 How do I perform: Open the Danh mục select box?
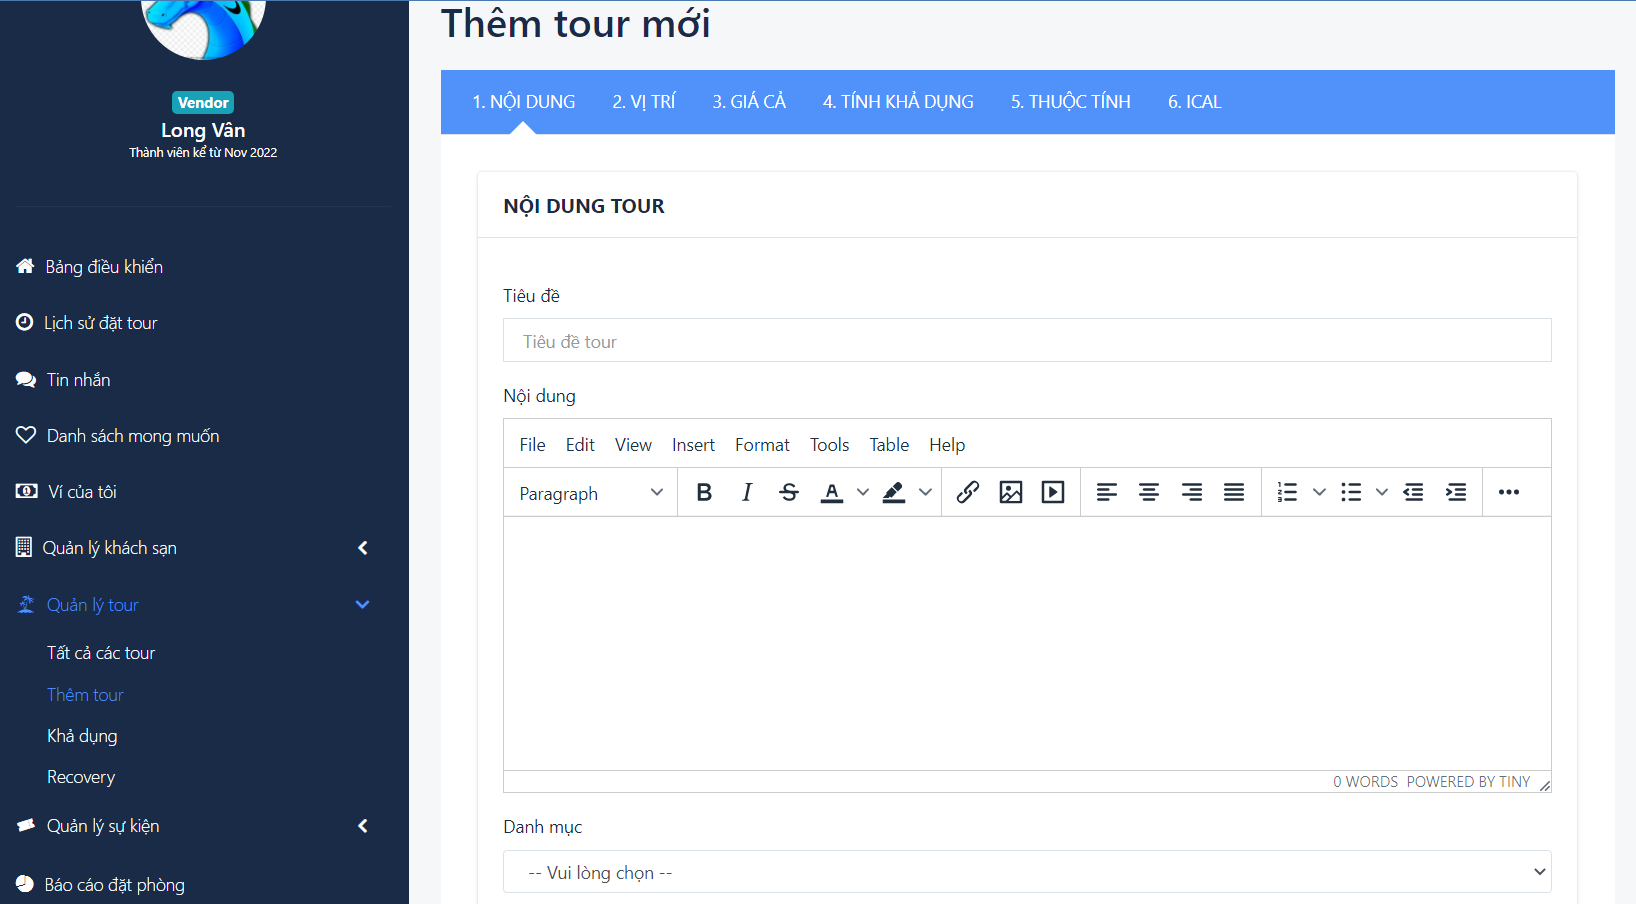[x=1027, y=872]
